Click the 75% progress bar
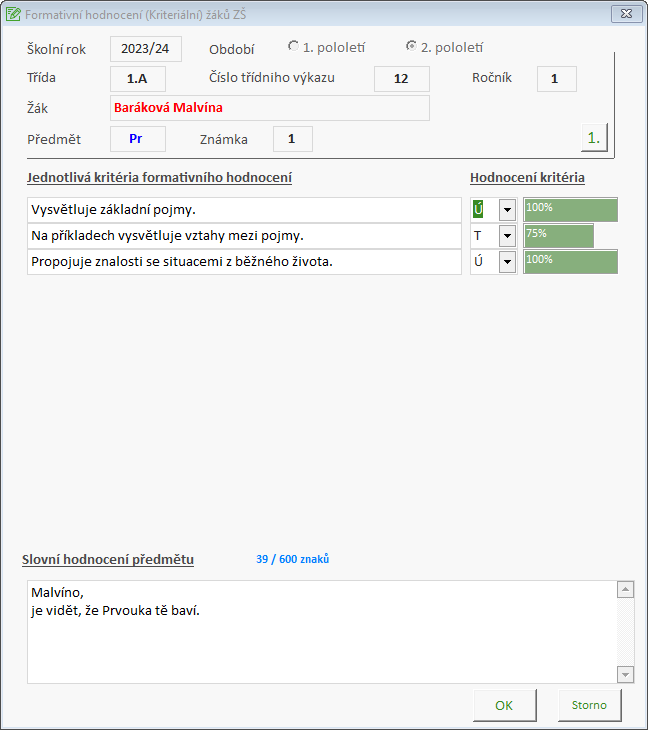648x730 pixels. tap(559, 236)
